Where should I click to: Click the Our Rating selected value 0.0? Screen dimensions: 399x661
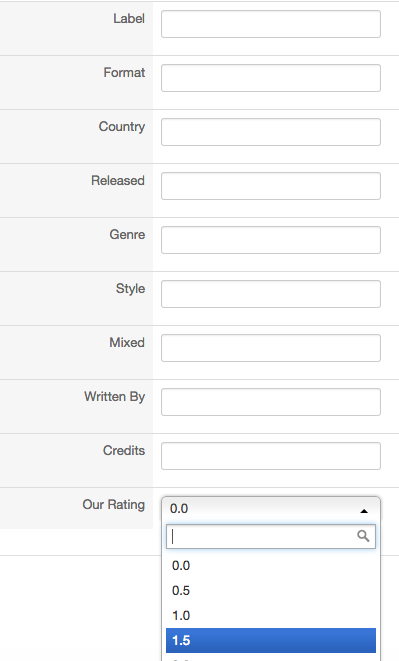tap(179, 509)
